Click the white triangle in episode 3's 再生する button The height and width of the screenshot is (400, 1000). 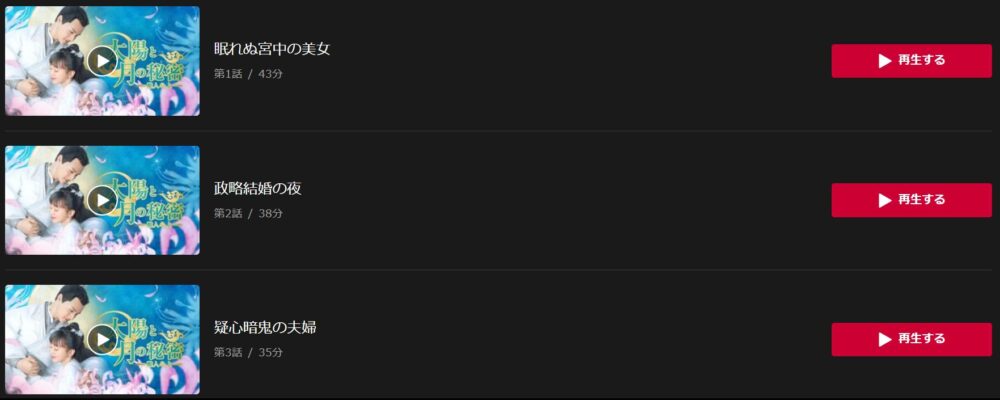click(x=884, y=339)
